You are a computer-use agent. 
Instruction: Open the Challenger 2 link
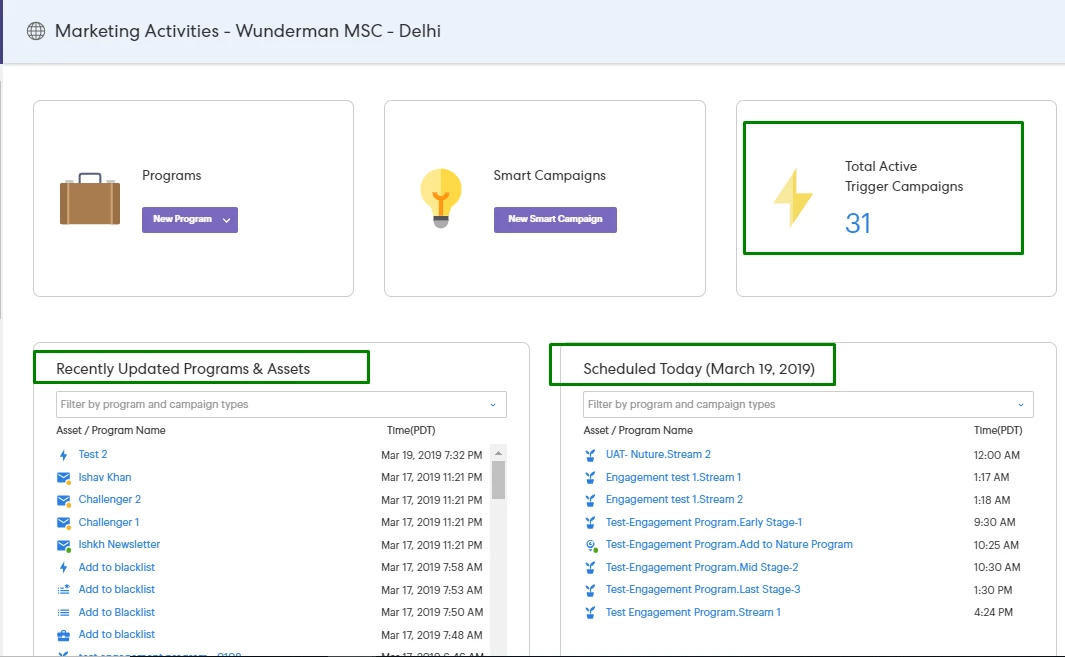tap(109, 499)
